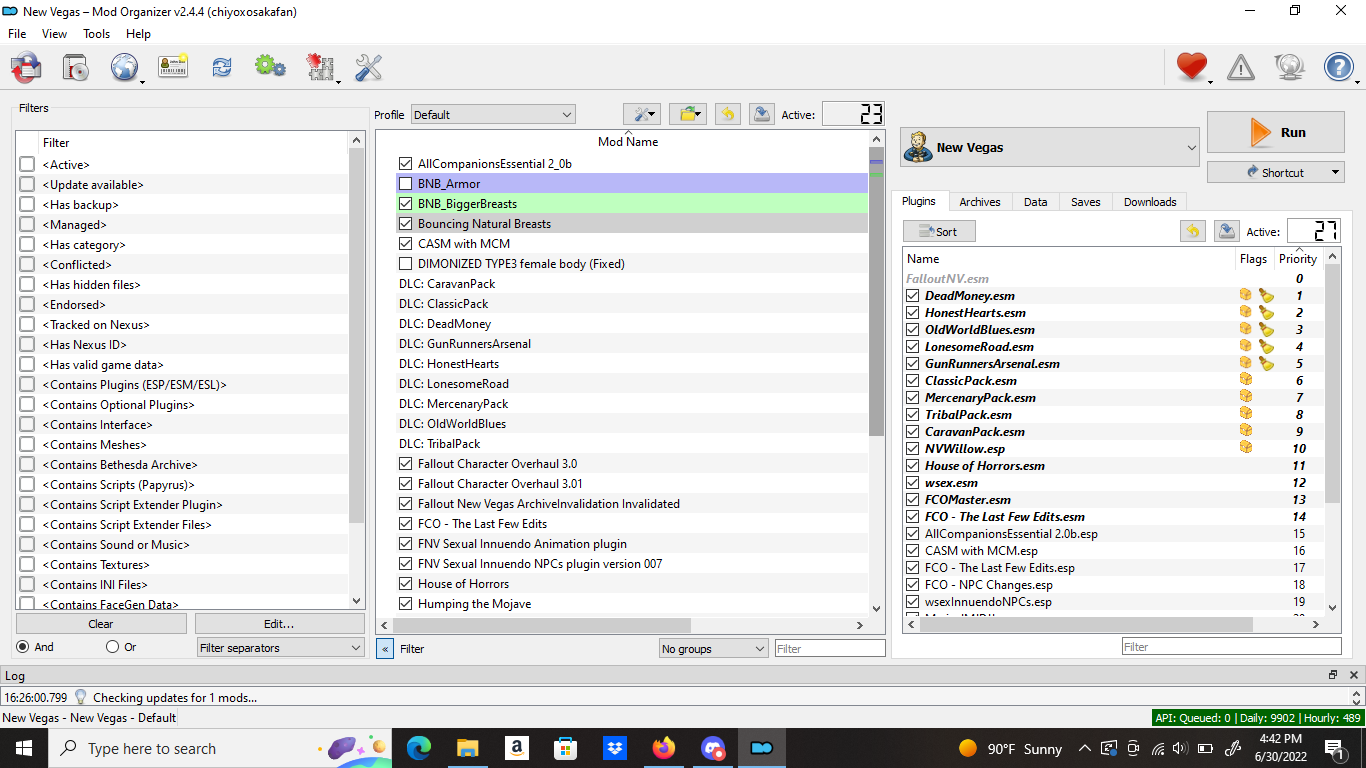Open the New Vegas executable dropdown
The image size is (1366, 768).
click(x=1050, y=147)
